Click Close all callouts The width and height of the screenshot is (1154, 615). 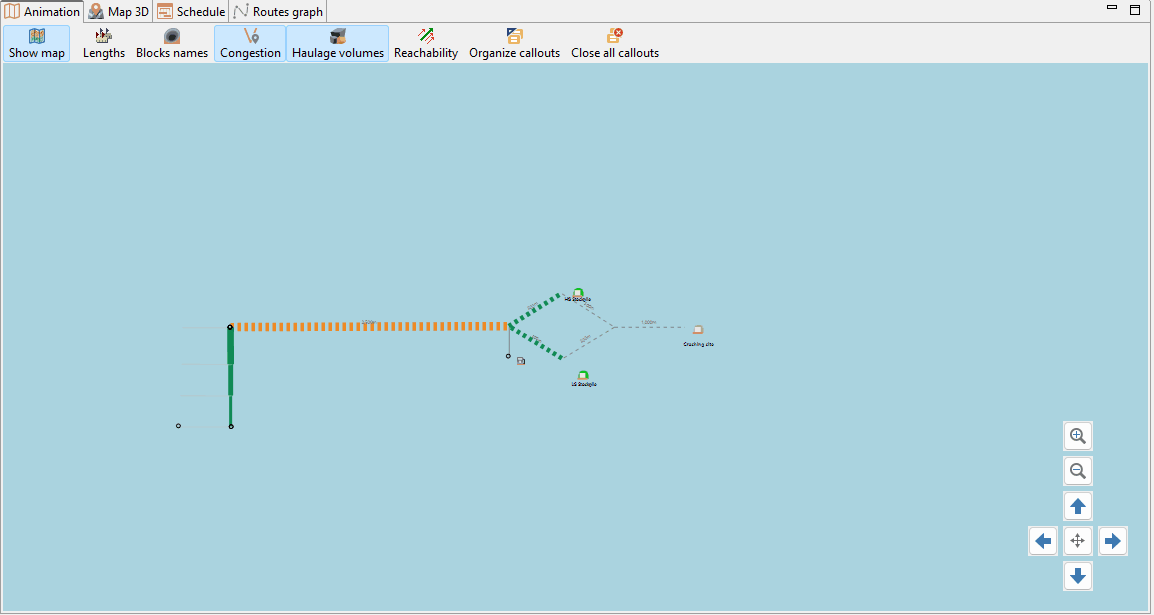tap(615, 43)
